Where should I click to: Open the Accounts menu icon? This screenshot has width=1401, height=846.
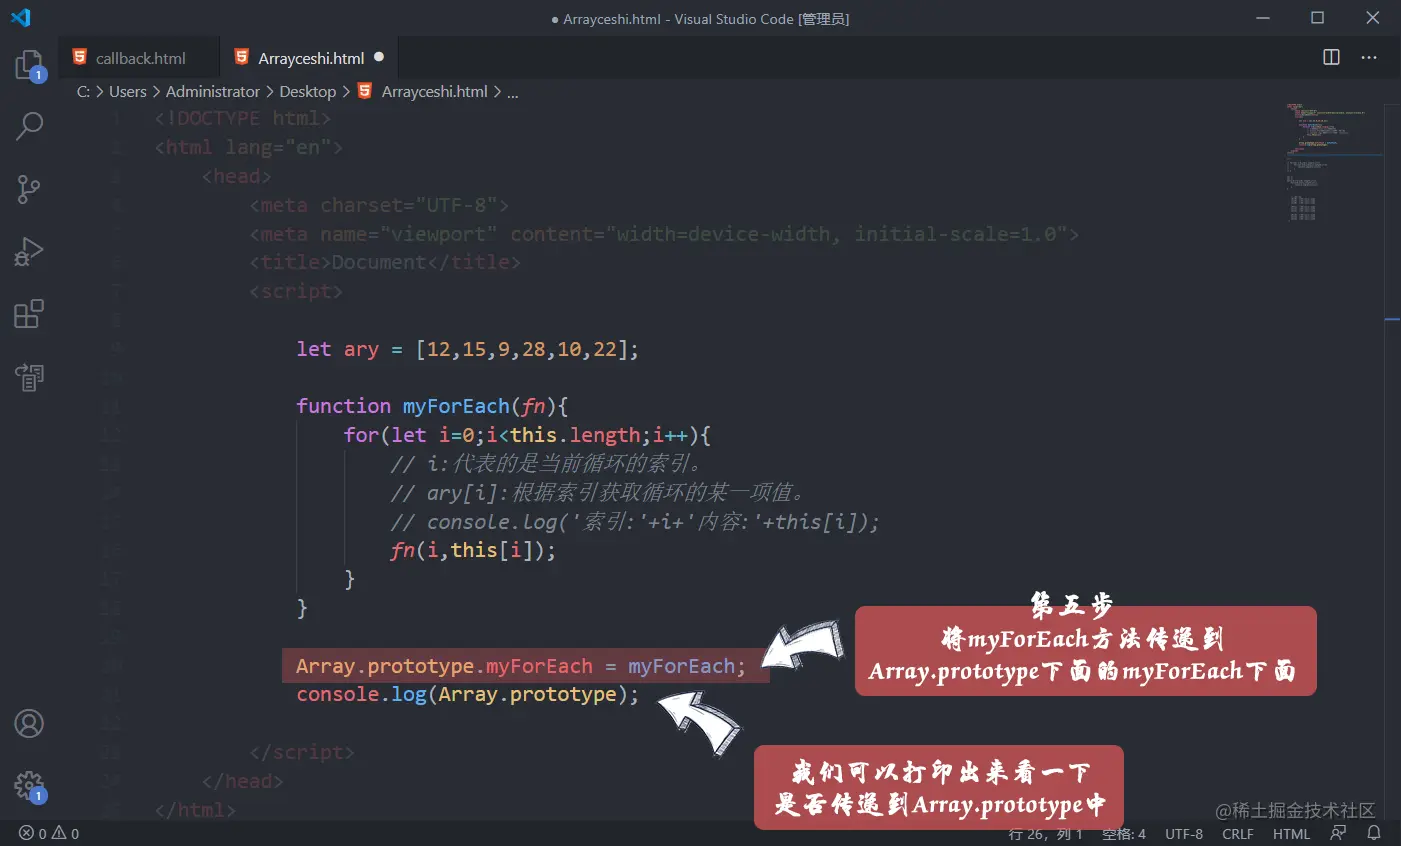(x=28, y=723)
